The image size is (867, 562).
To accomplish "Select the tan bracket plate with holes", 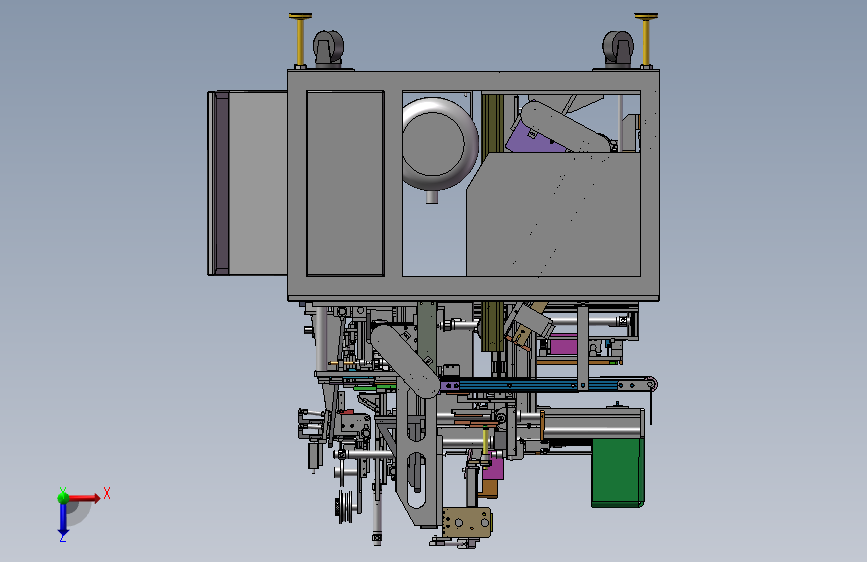I will [467, 522].
